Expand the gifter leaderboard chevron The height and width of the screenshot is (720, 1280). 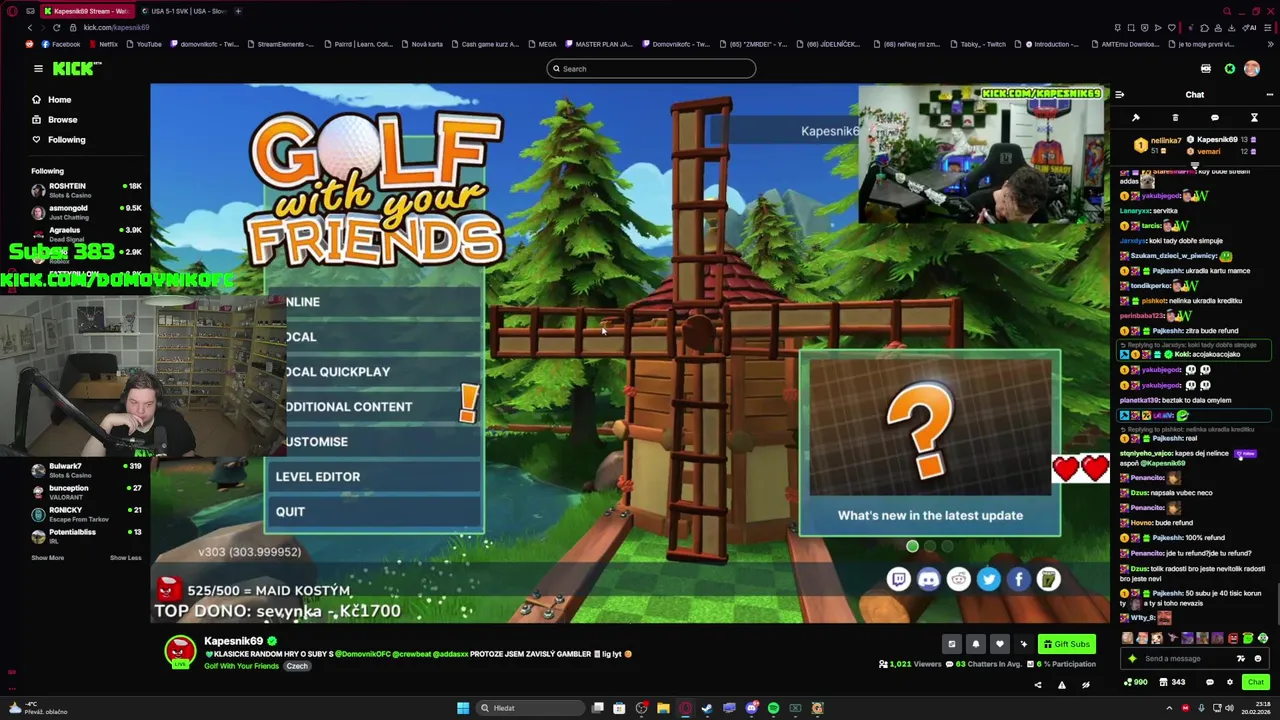(x=1195, y=165)
